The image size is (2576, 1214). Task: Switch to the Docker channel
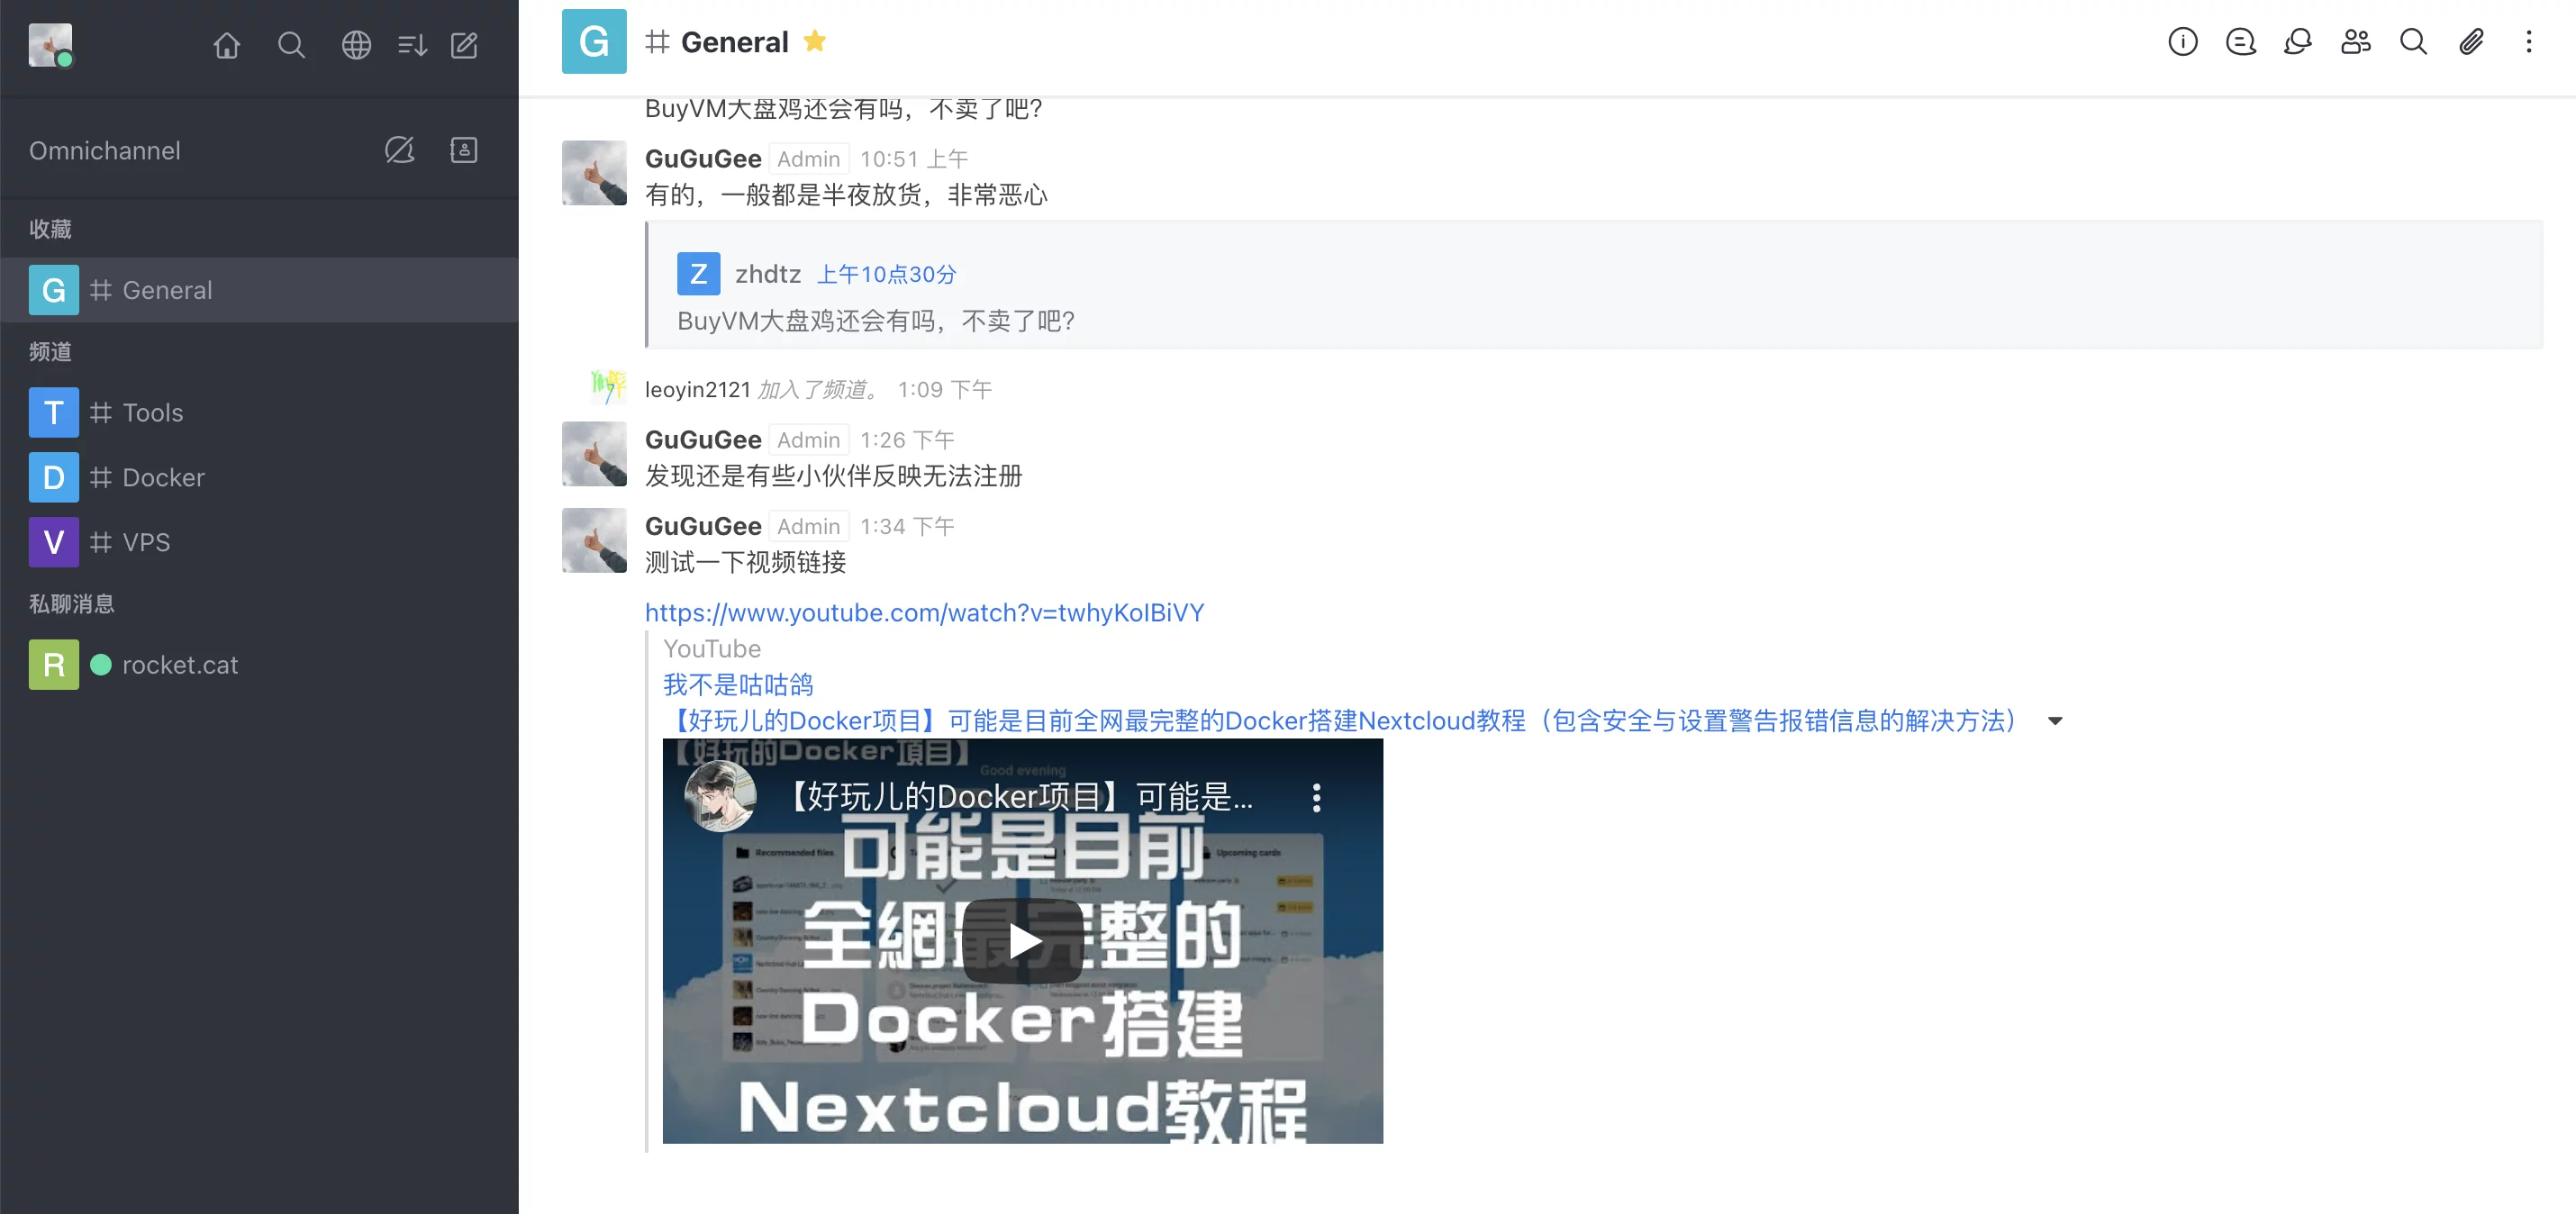pos(259,477)
